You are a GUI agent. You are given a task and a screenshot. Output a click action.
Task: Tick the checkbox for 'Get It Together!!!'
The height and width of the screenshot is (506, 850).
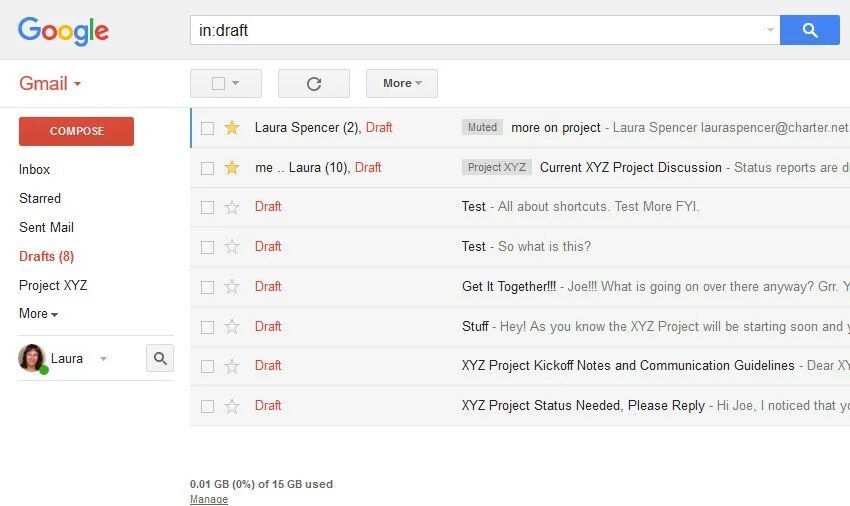pyautogui.click(x=207, y=287)
